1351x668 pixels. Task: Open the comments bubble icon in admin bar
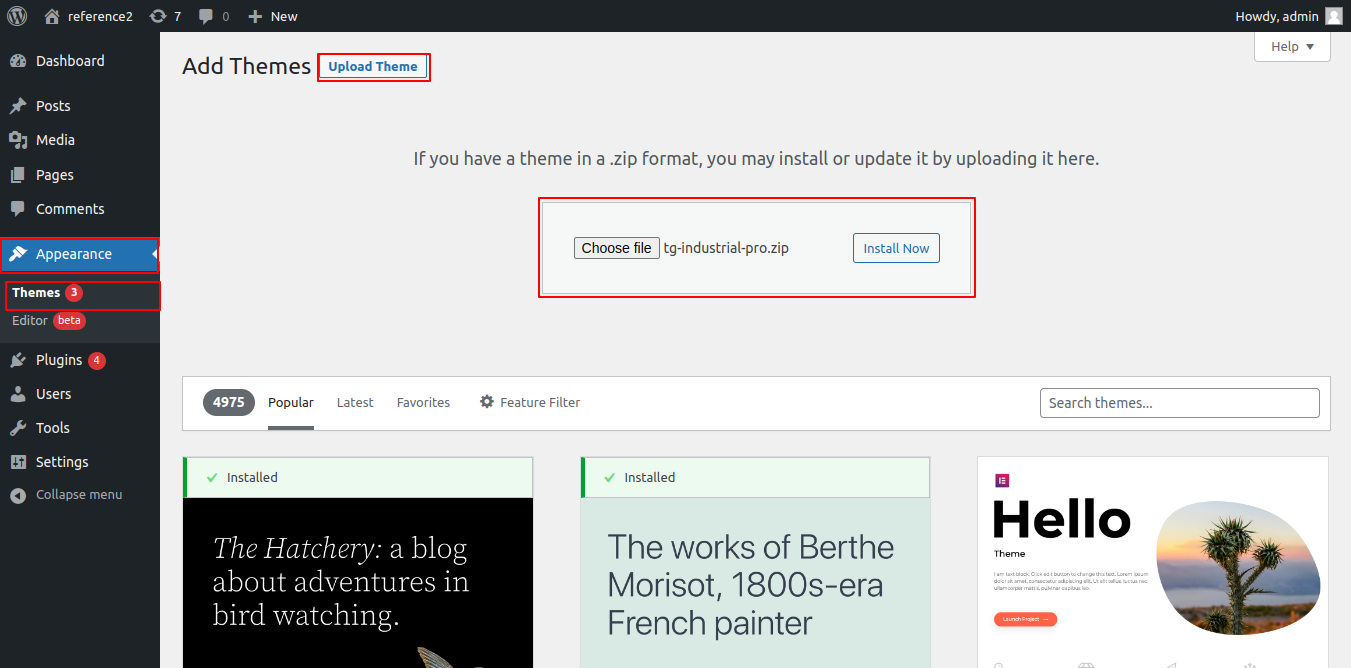(206, 16)
